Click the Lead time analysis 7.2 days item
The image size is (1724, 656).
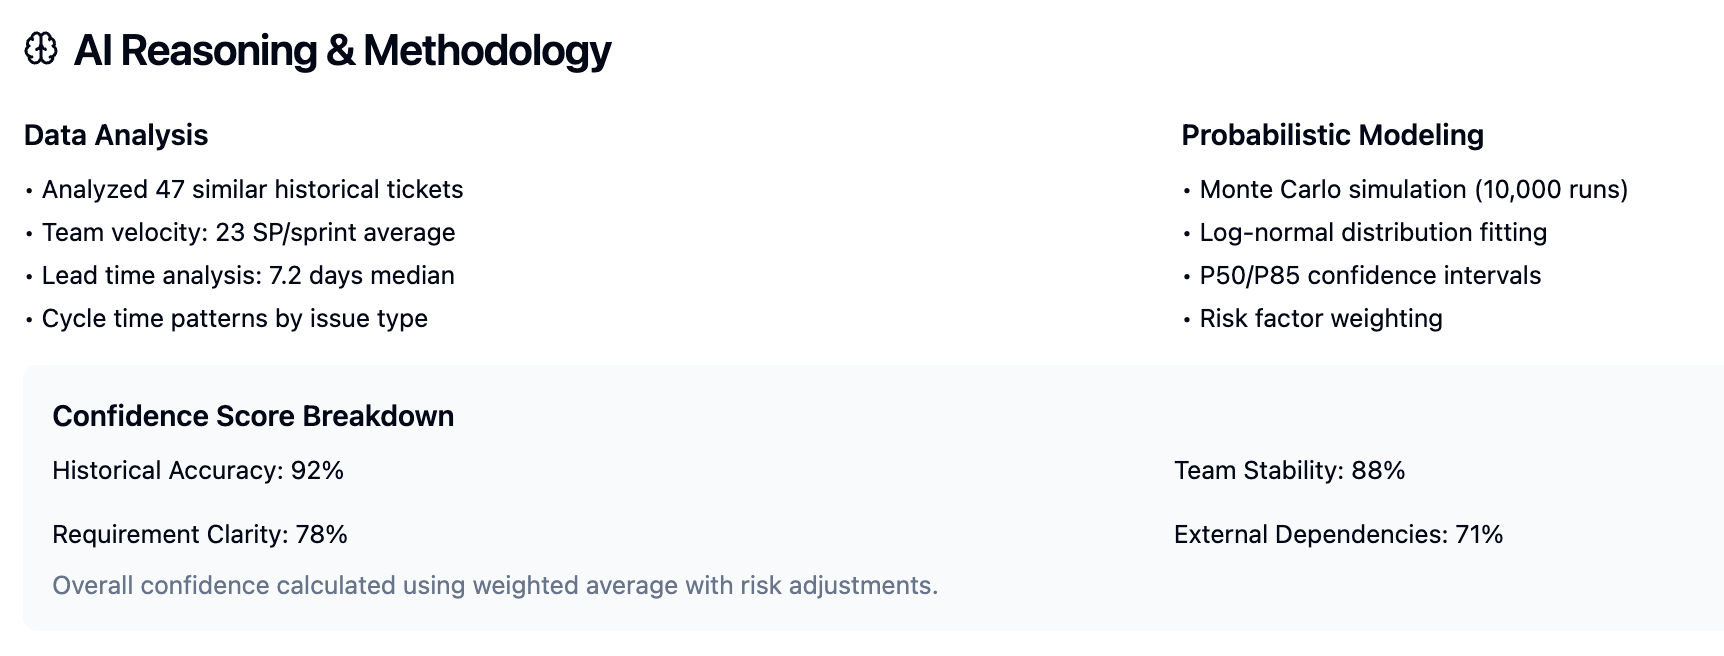coord(248,276)
